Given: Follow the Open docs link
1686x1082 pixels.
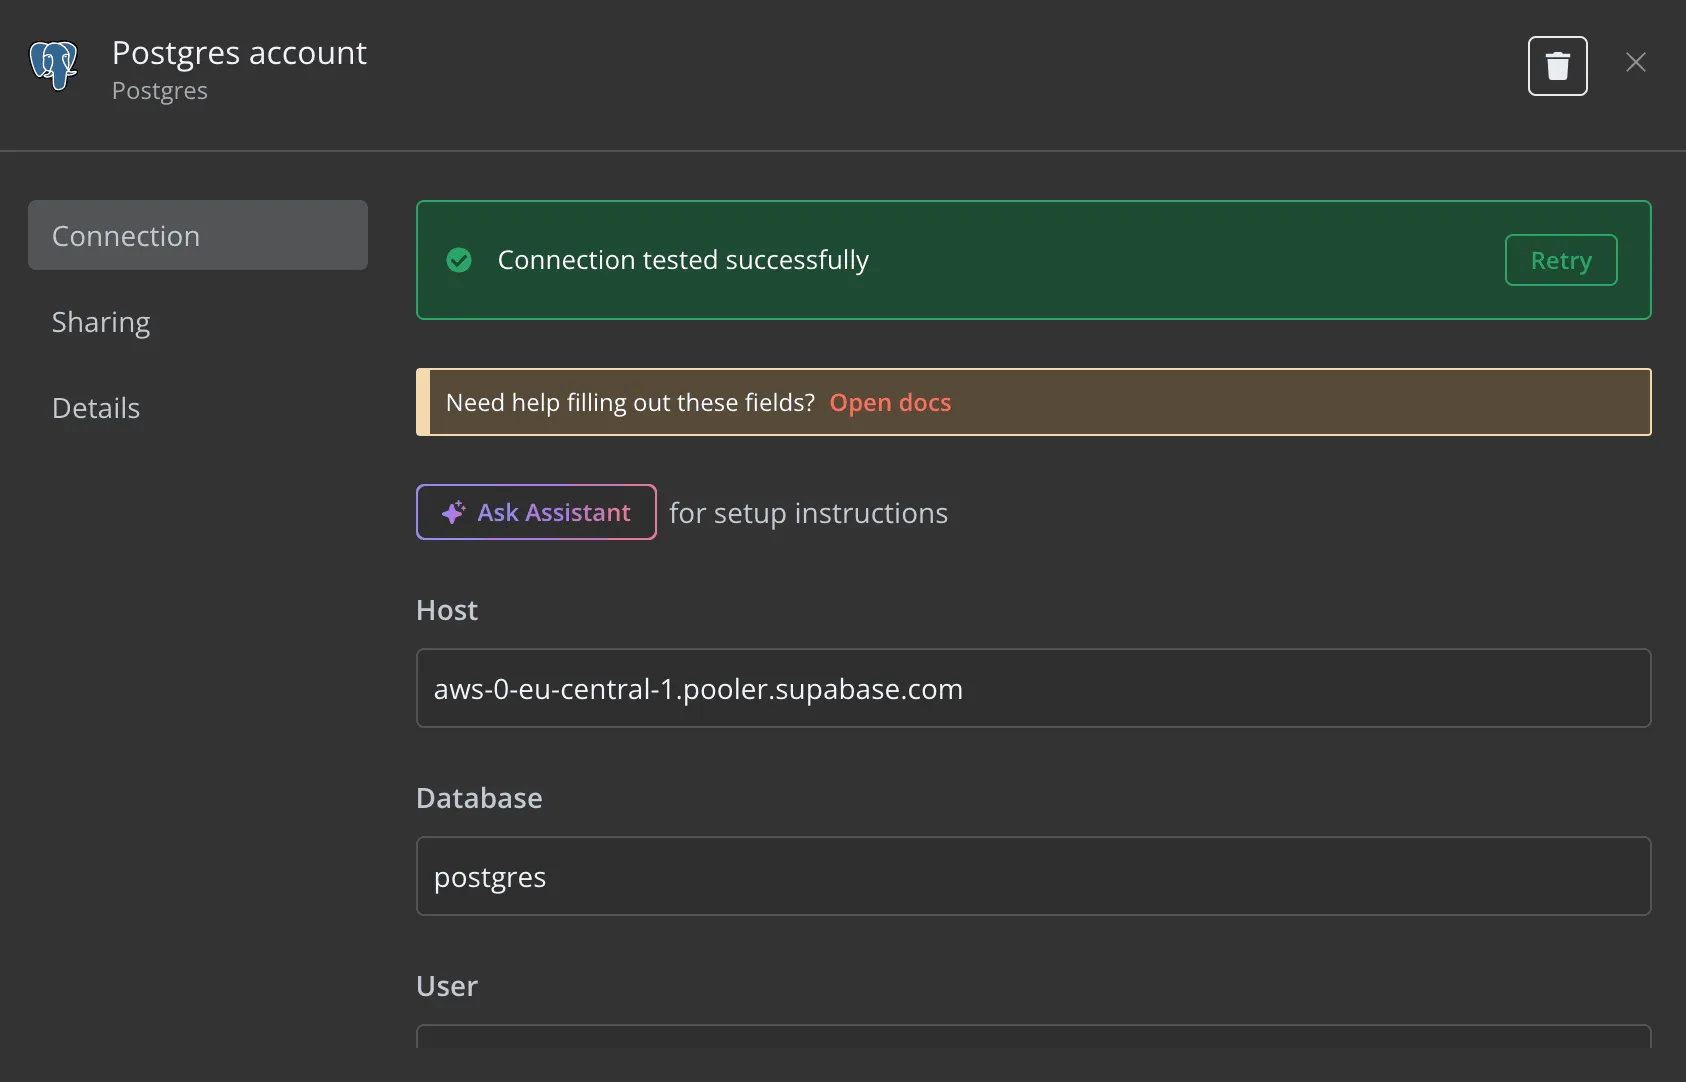Looking at the screenshot, I should pos(890,402).
